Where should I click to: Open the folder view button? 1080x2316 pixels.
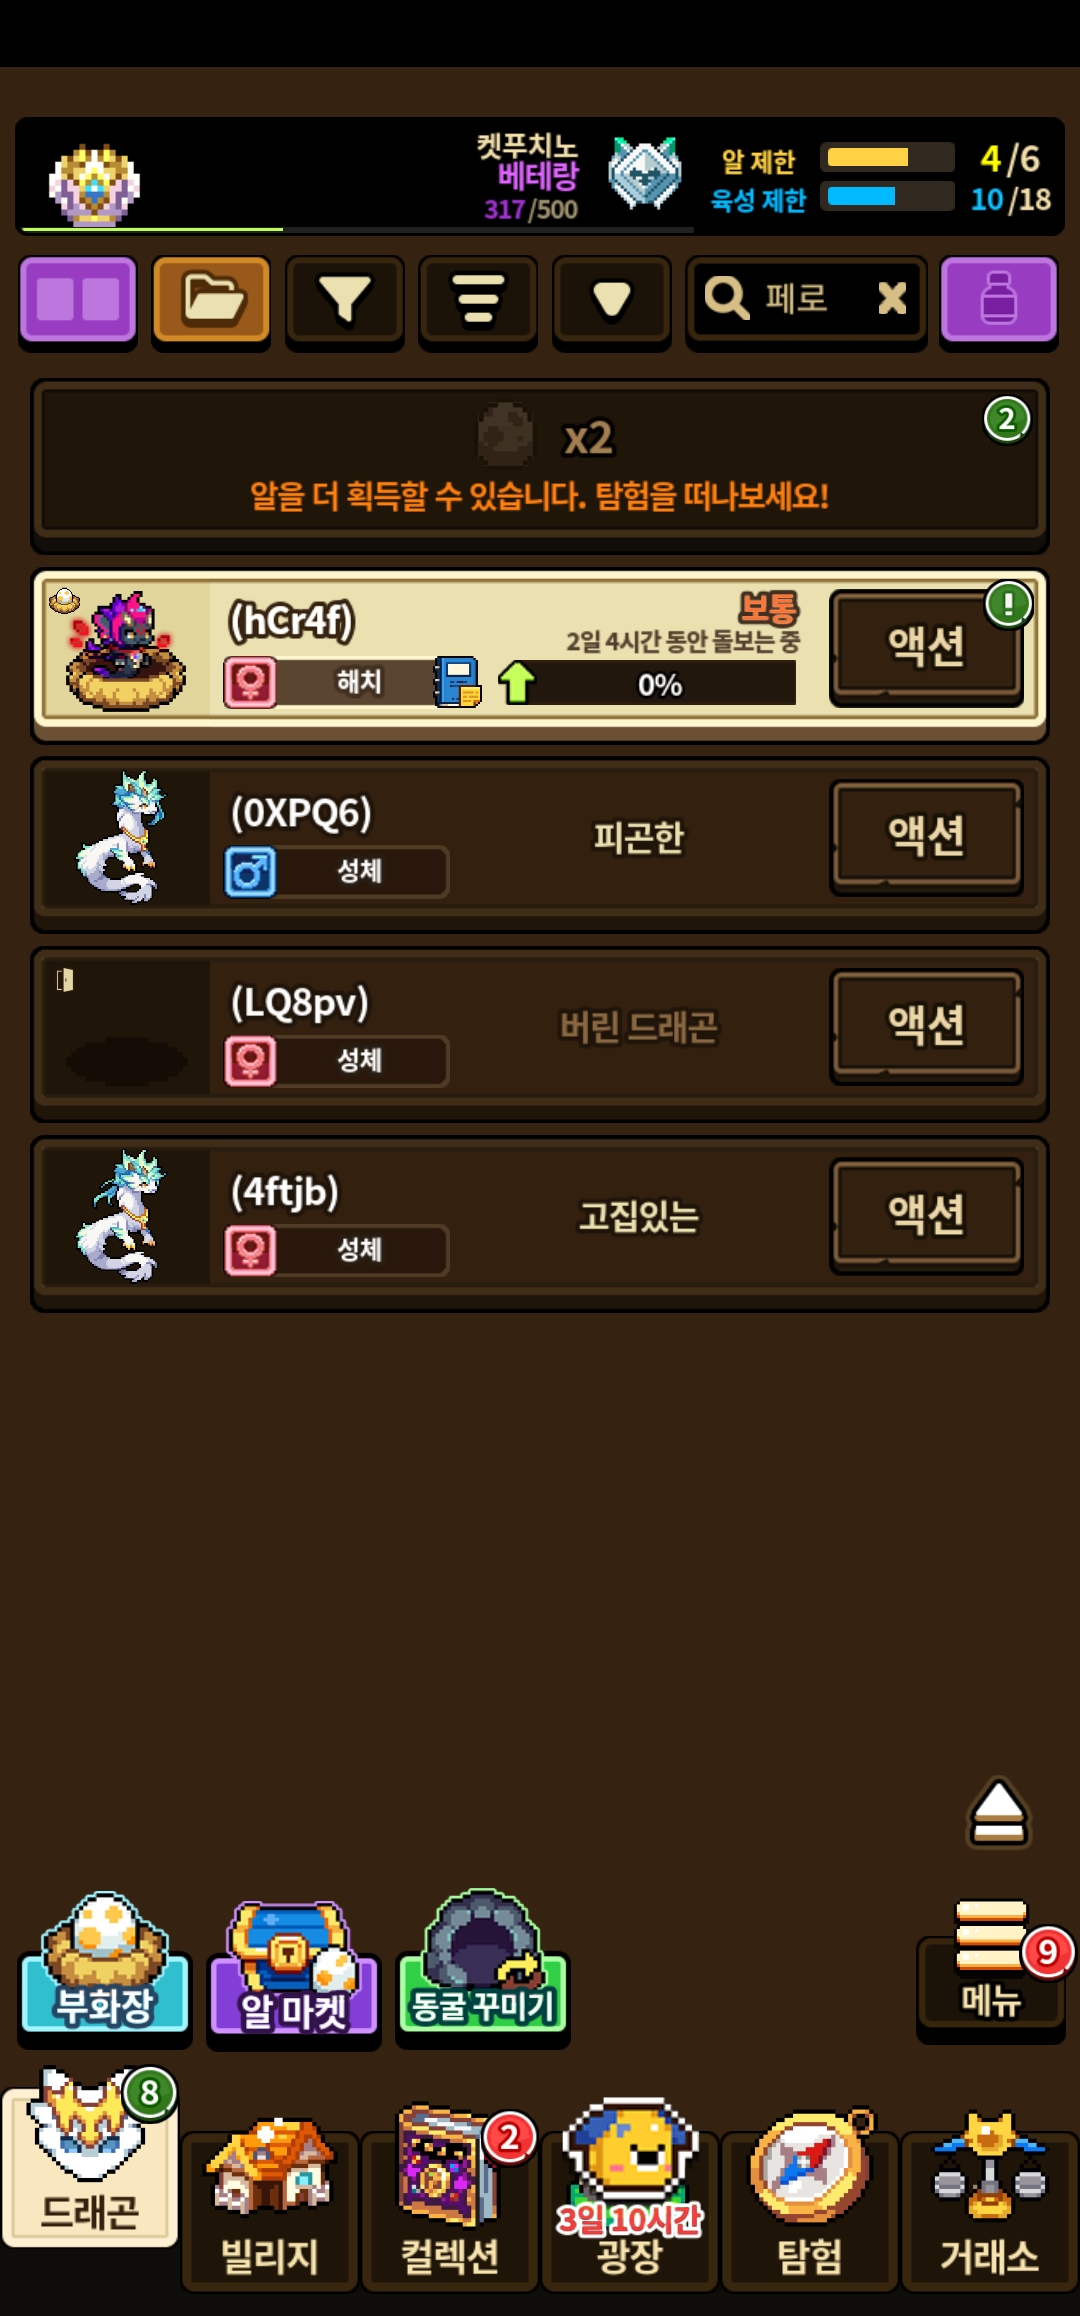point(211,300)
